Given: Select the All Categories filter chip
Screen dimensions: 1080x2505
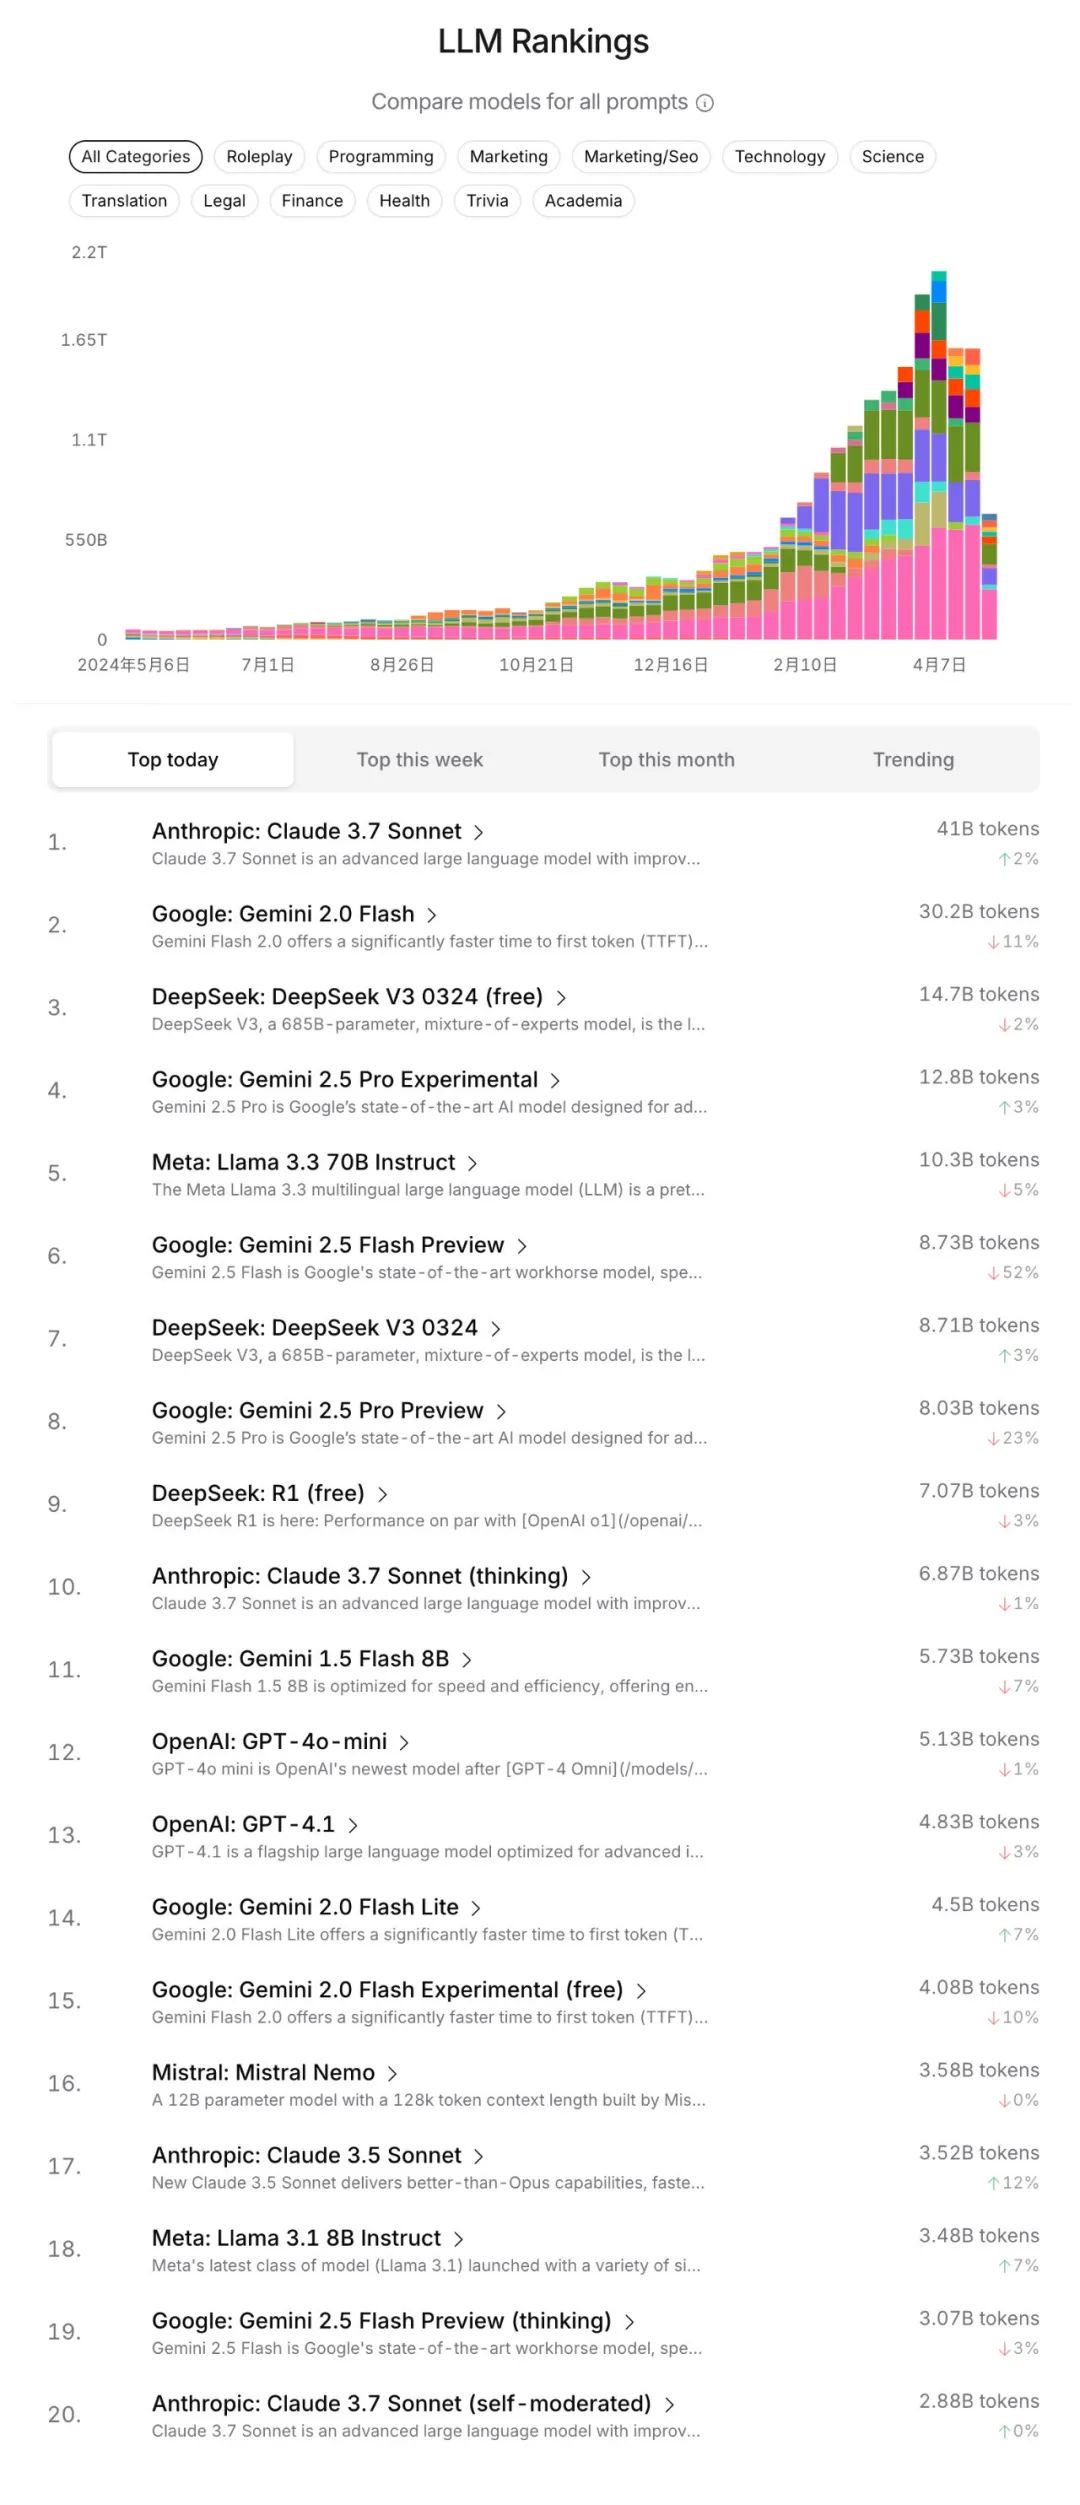Looking at the screenshot, I should [x=136, y=157].
